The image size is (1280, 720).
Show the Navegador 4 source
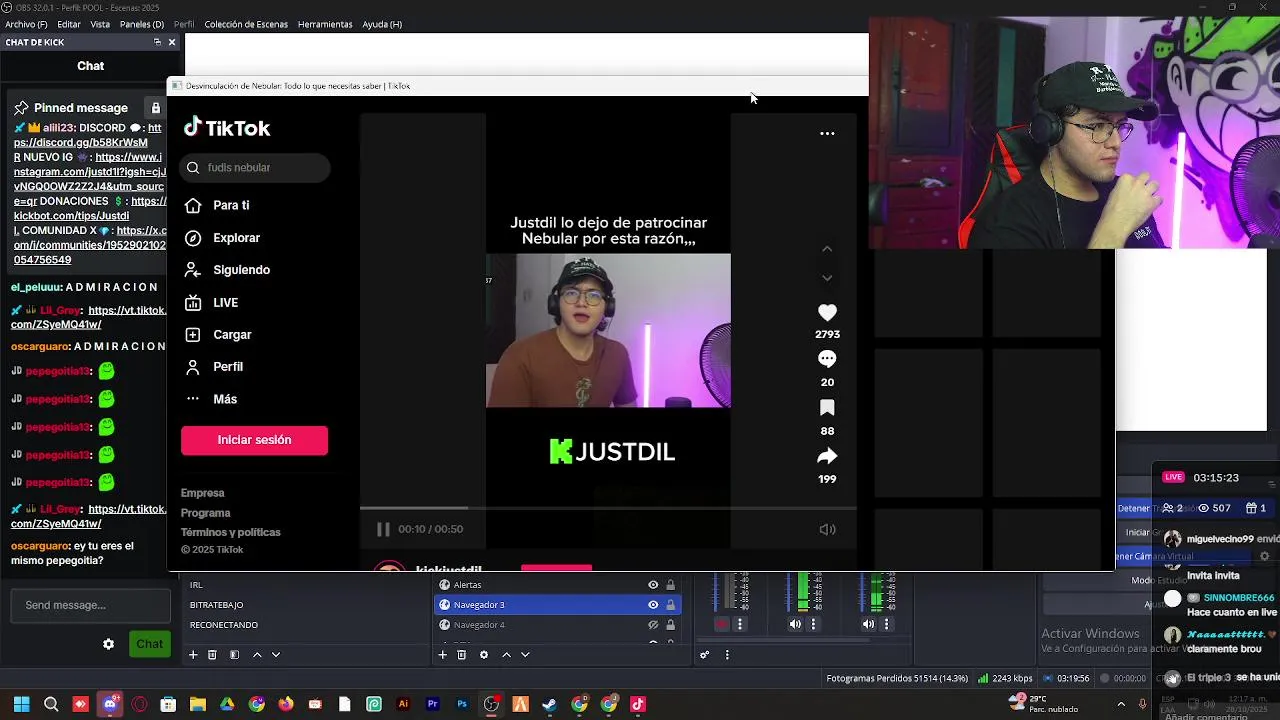pos(653,625)
